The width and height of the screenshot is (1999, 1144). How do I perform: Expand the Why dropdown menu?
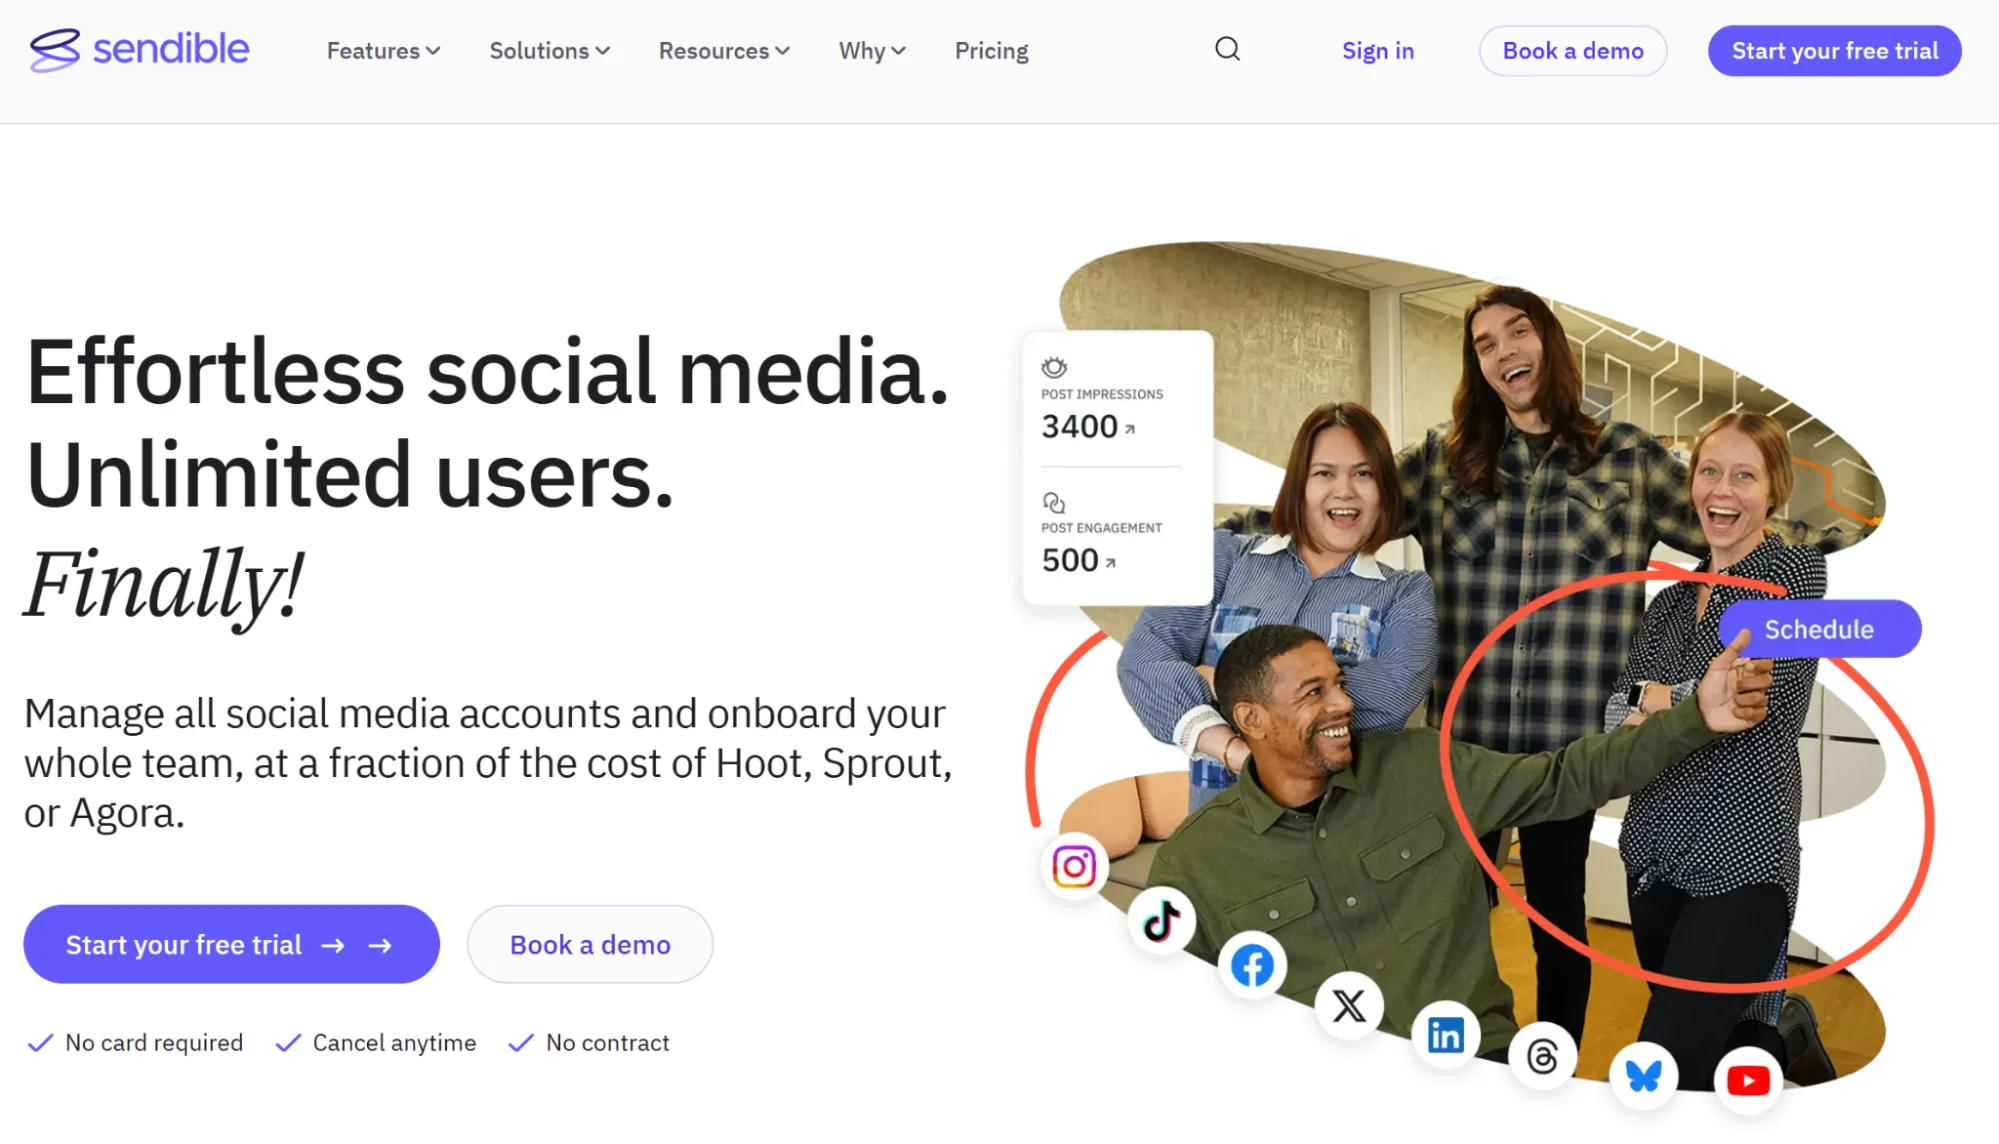pyautogui.click(x=872, y=51)
